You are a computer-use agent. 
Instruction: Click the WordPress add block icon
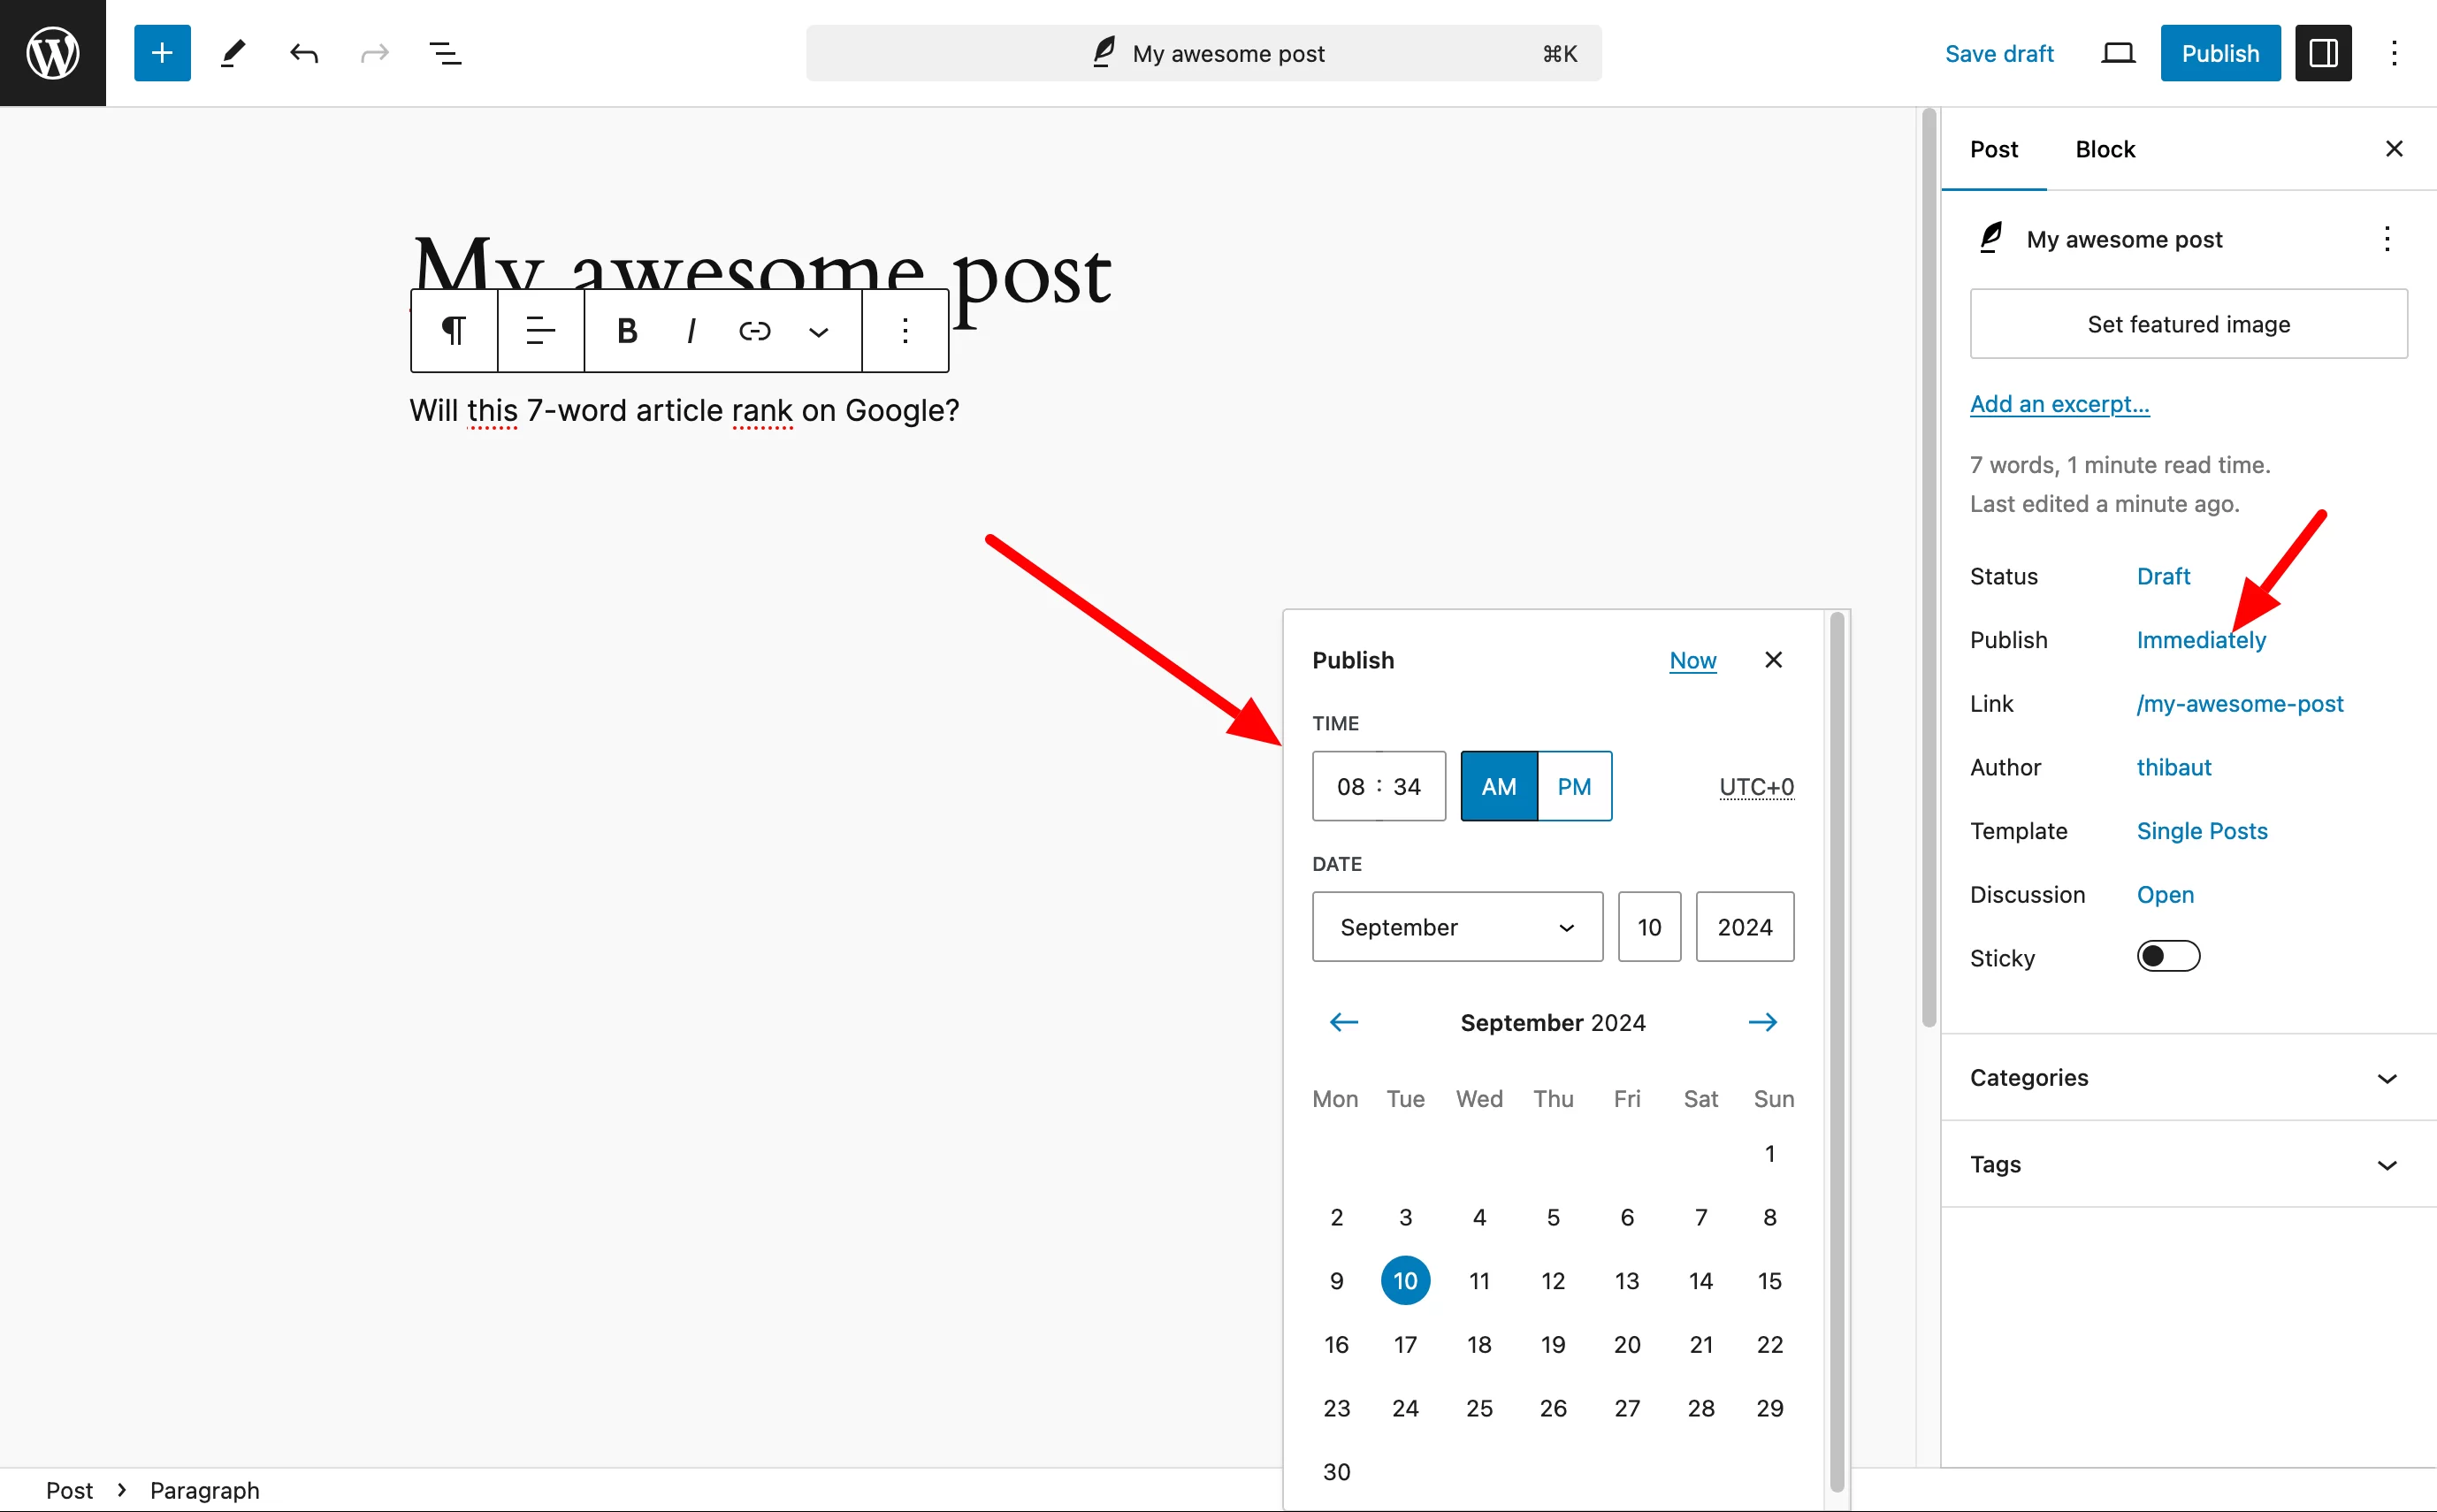point(158,52)
